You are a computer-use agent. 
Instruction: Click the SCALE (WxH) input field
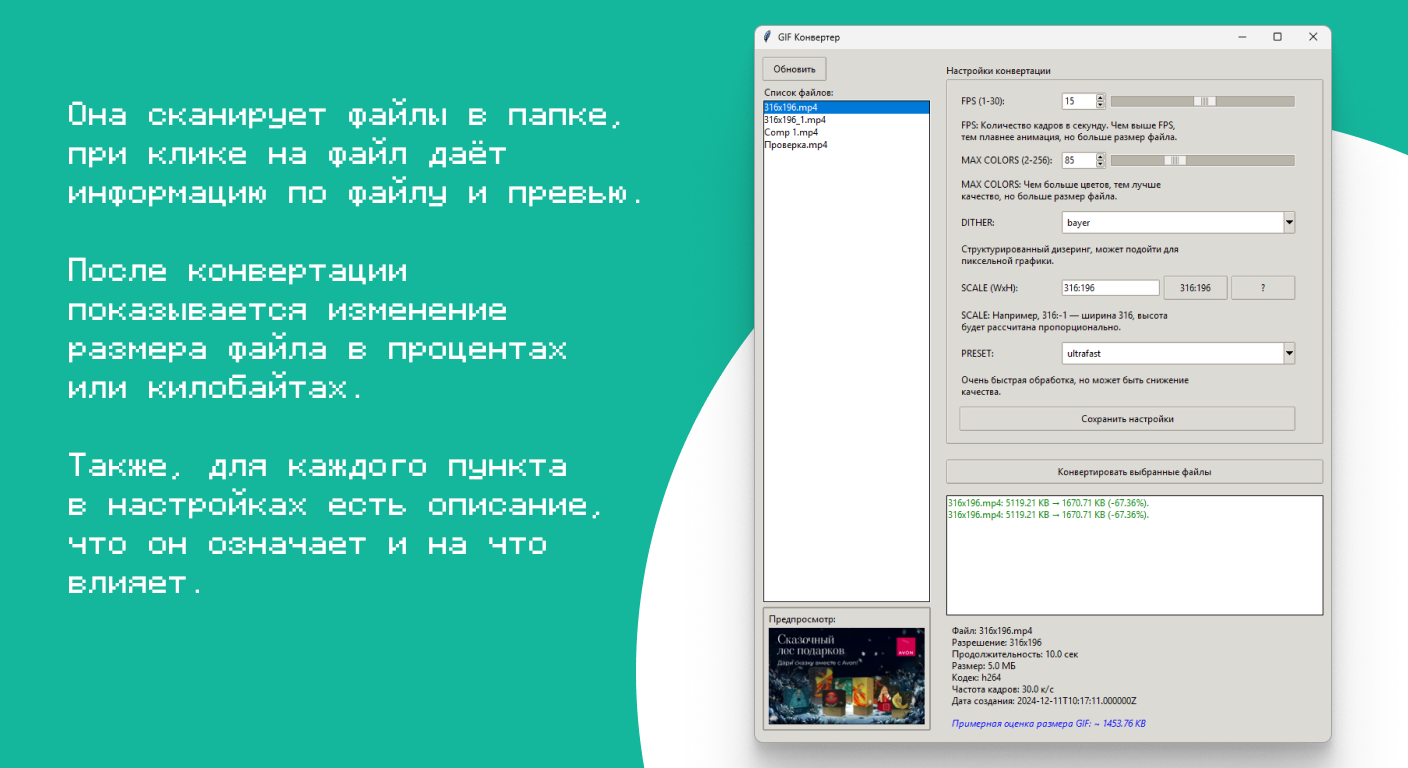[x=1110, y=288]
